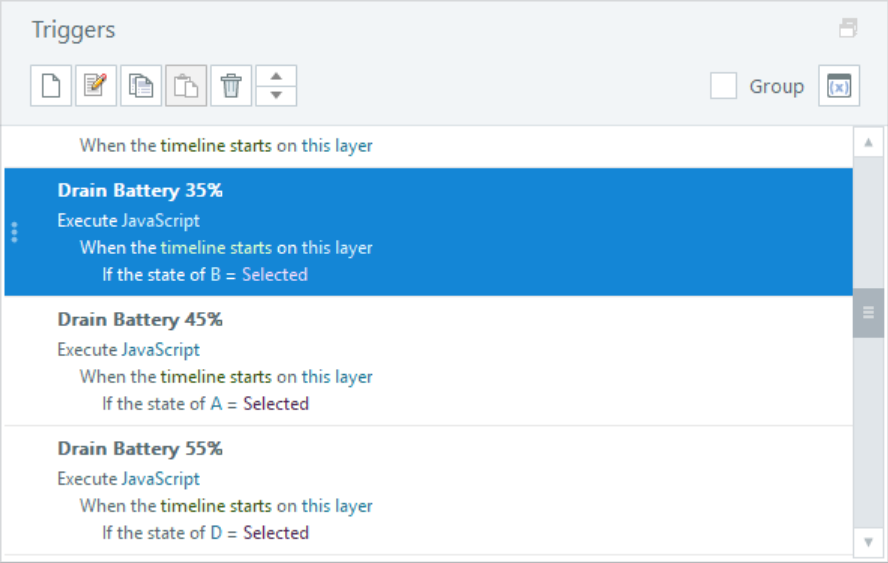Click the vertical scrollbar thumb
This screenshot has width=888, height=563.
[867, 313]
